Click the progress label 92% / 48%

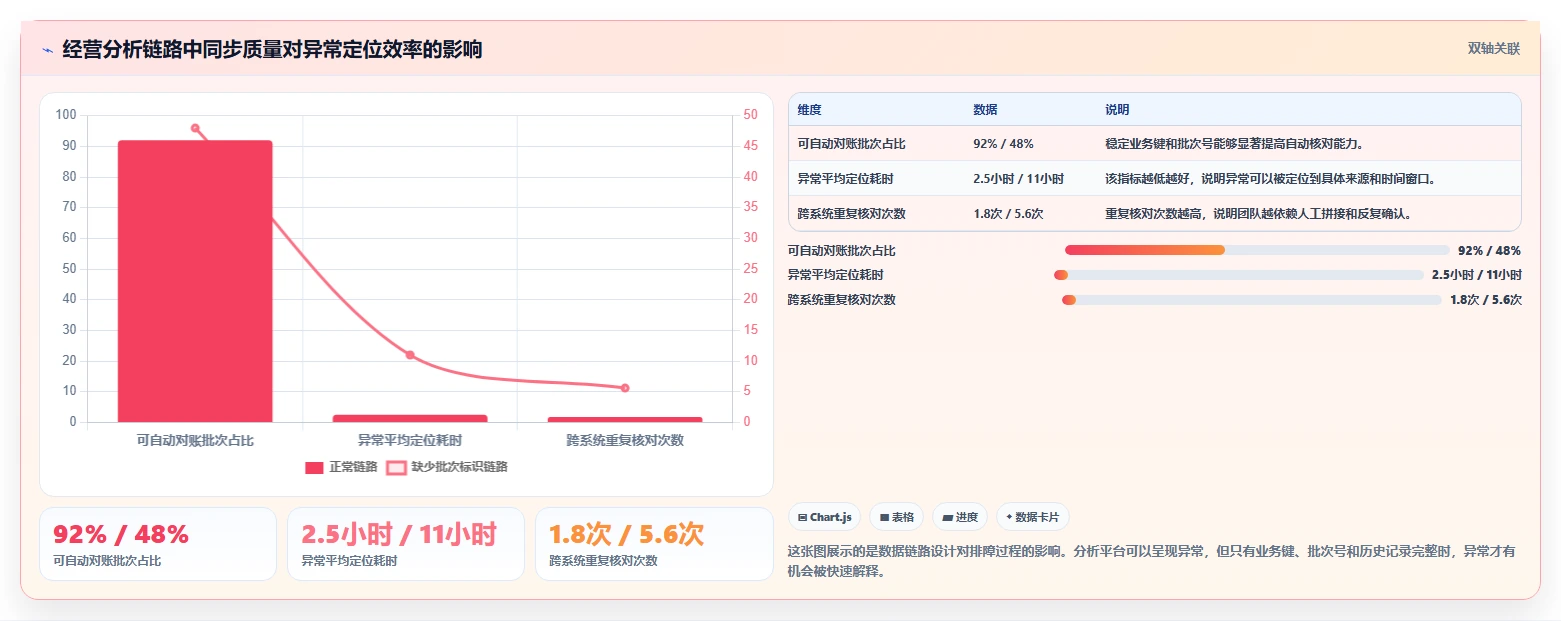click(x=1489, y=251)
